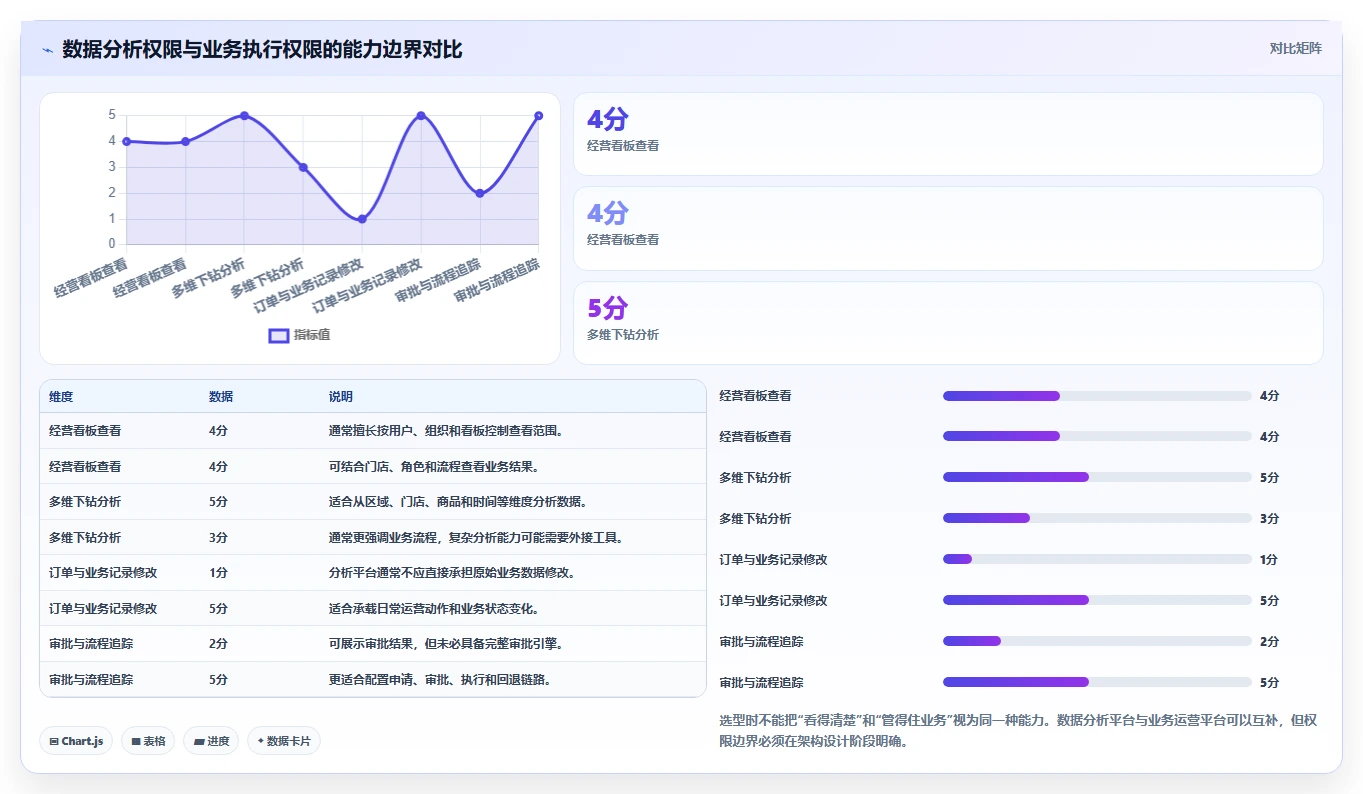Click the 1分 cell in the table
The image size is (1363, 794).
tap(218, 573)
